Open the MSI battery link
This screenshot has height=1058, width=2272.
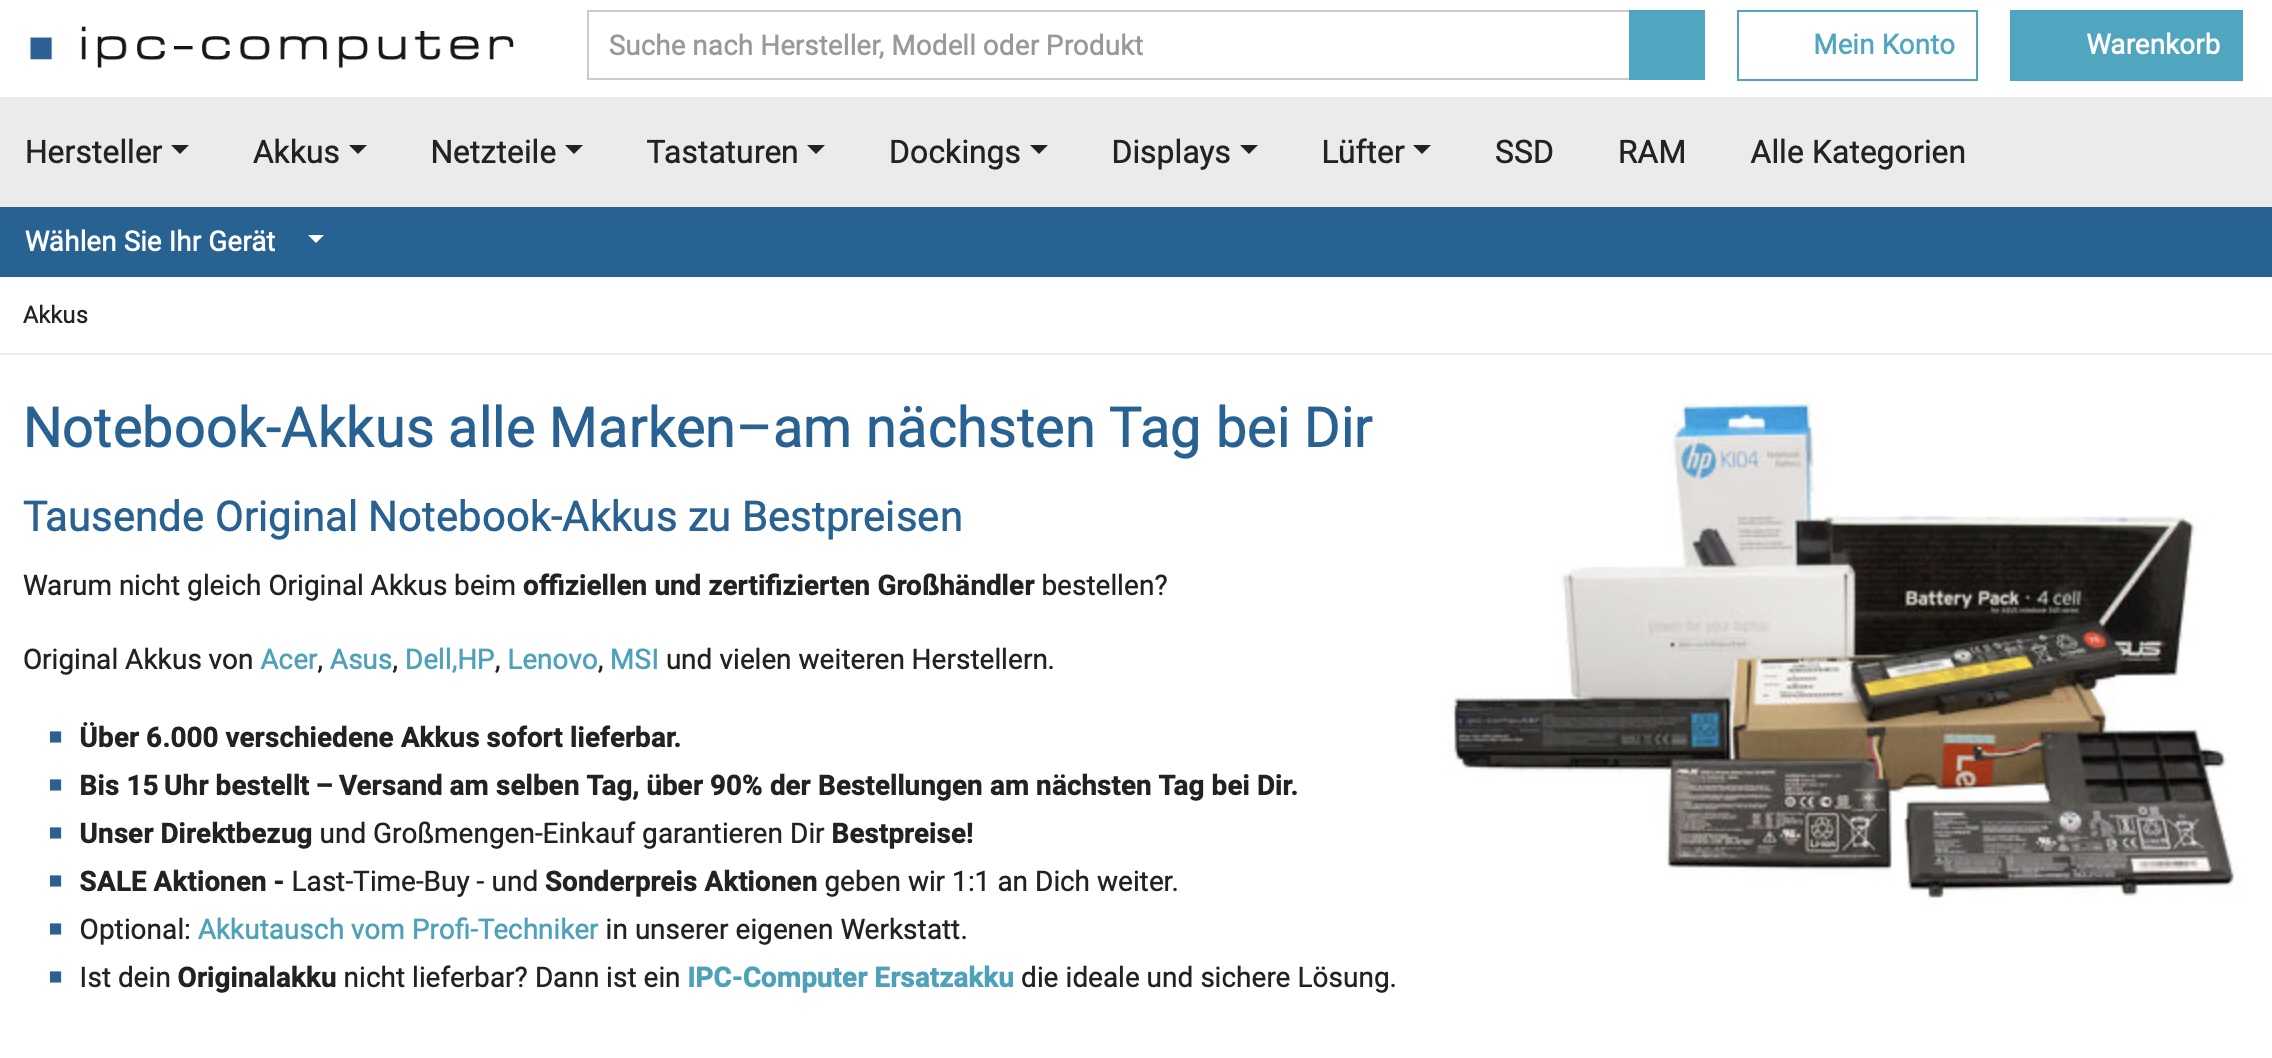634,660
